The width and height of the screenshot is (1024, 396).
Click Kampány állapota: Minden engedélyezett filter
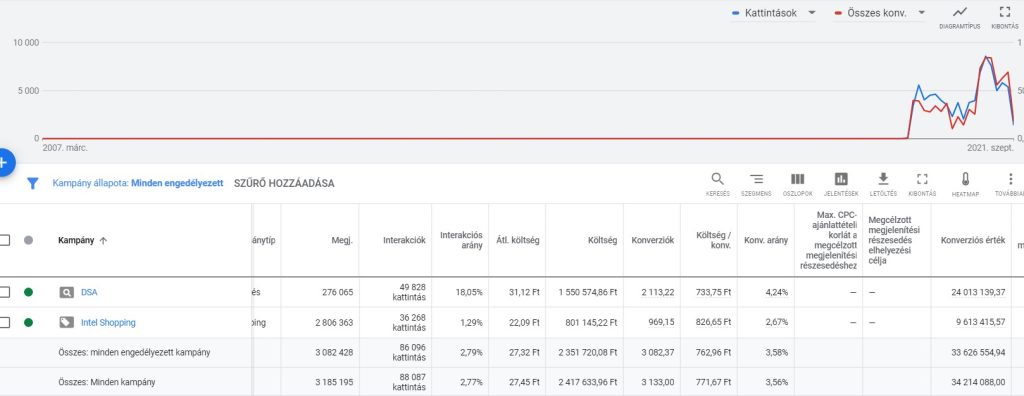point(138,184)
